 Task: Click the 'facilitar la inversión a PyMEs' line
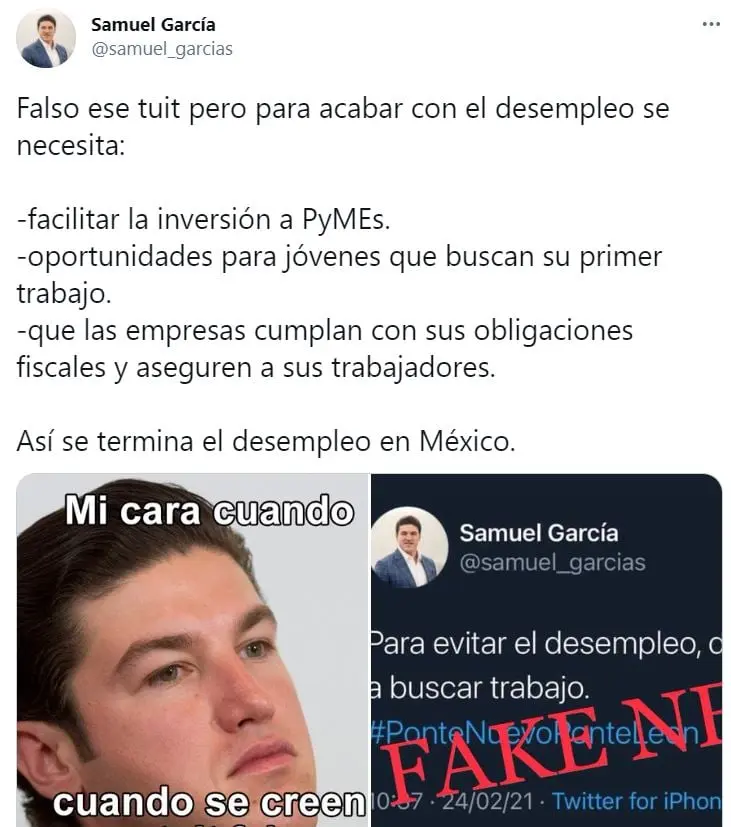(x=204, y=219)
